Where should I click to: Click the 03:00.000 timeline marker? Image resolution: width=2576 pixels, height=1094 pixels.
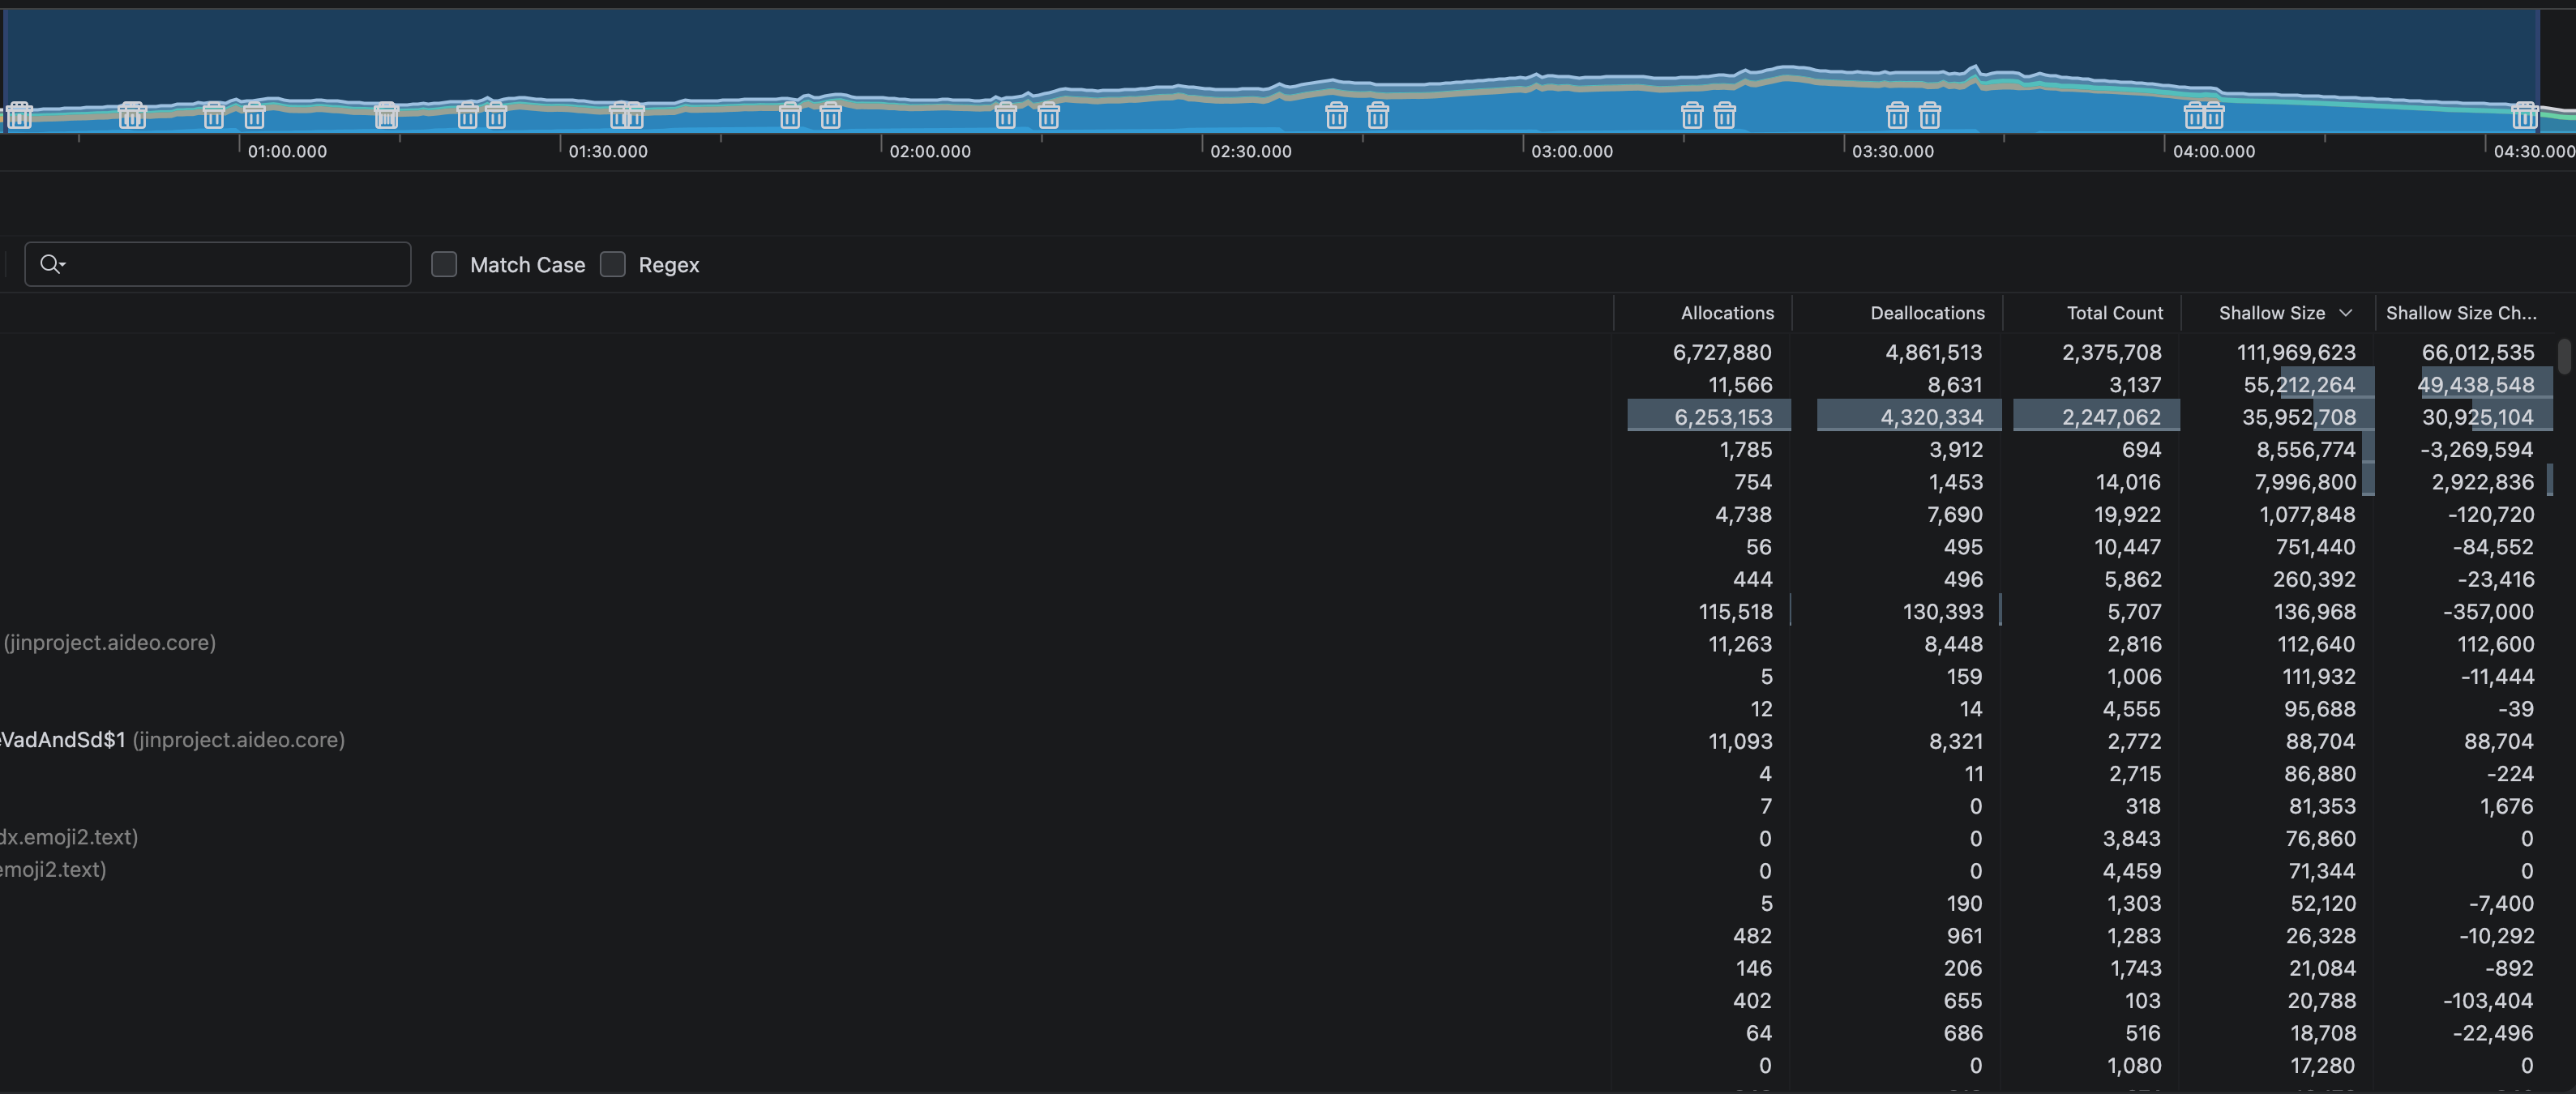tap(1571, 151)
